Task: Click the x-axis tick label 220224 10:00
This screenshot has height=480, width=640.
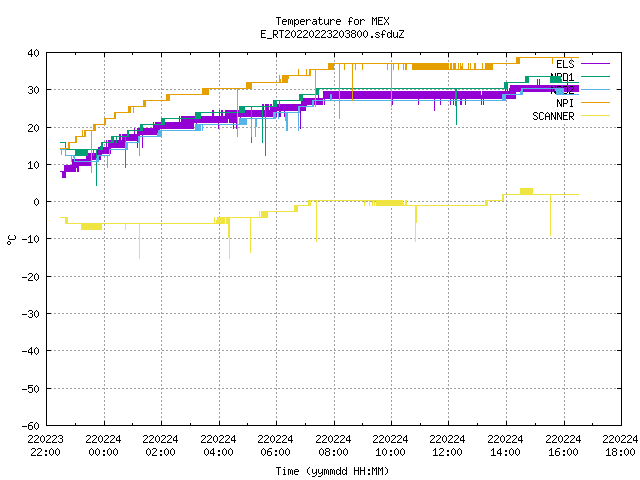Action: coord(391,446)
